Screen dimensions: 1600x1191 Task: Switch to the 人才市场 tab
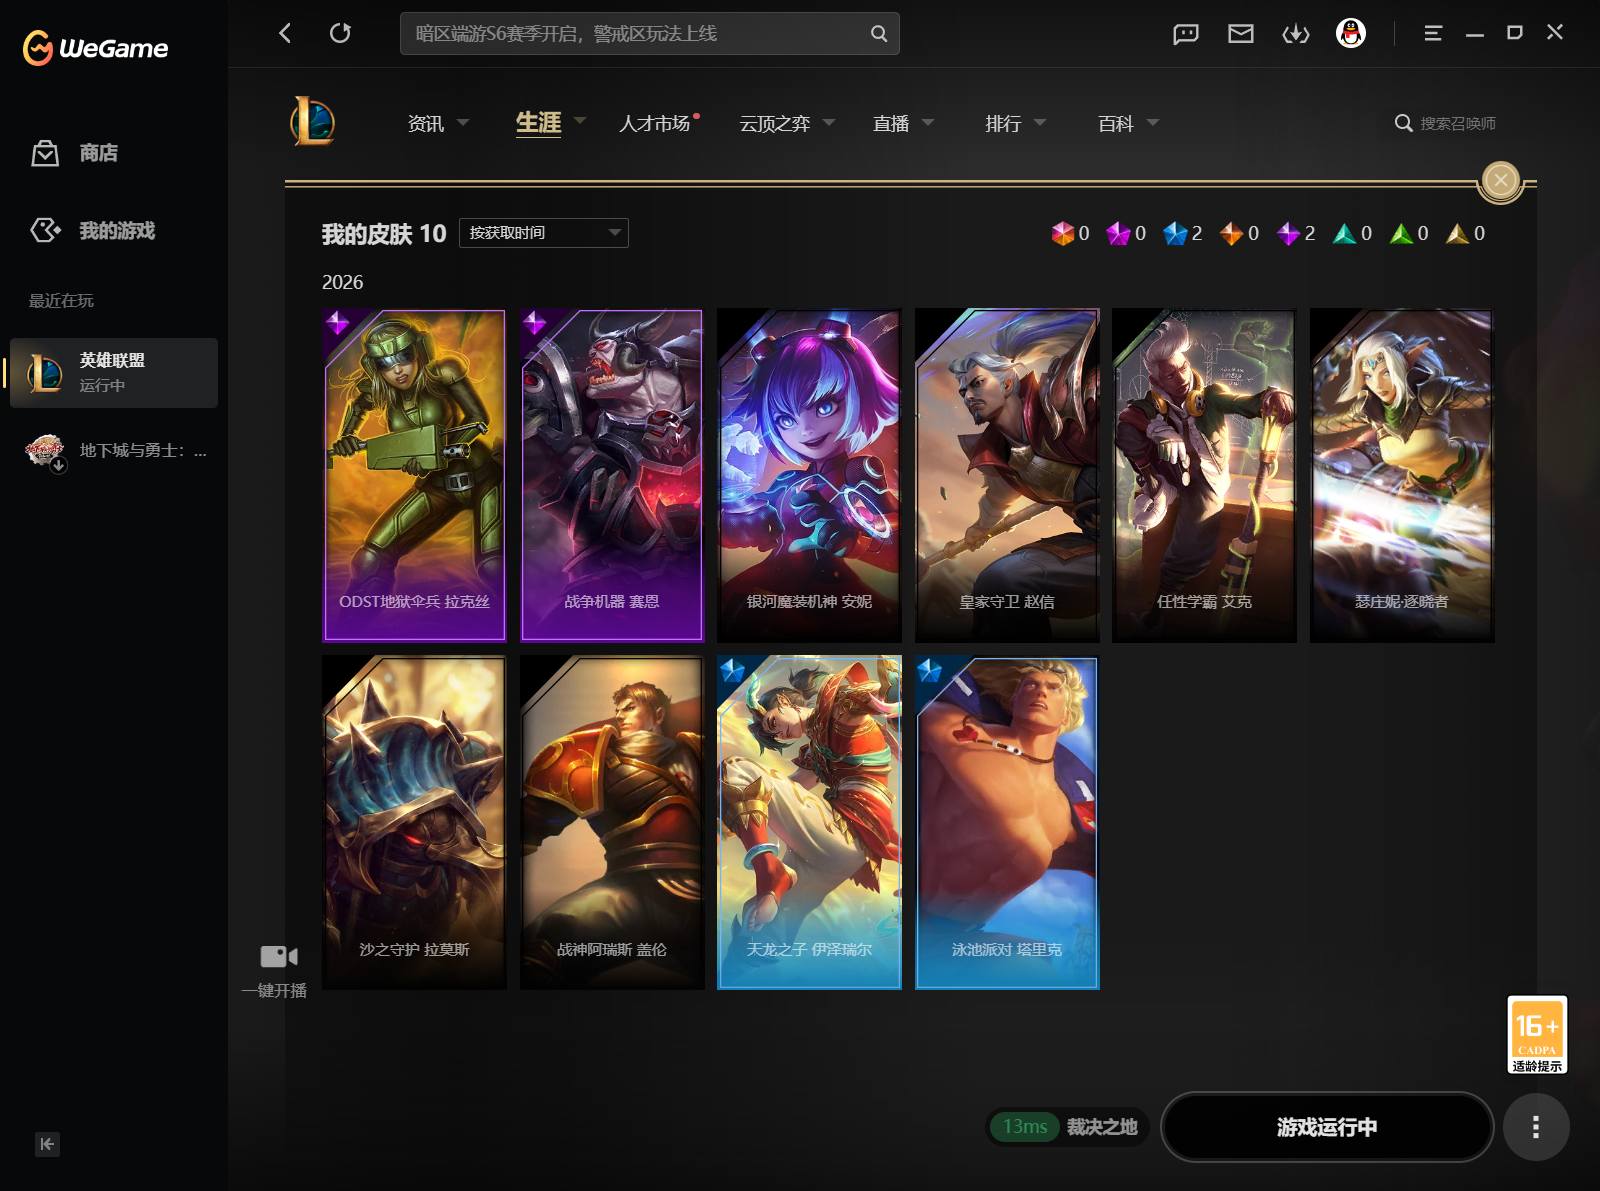[654, 123]
